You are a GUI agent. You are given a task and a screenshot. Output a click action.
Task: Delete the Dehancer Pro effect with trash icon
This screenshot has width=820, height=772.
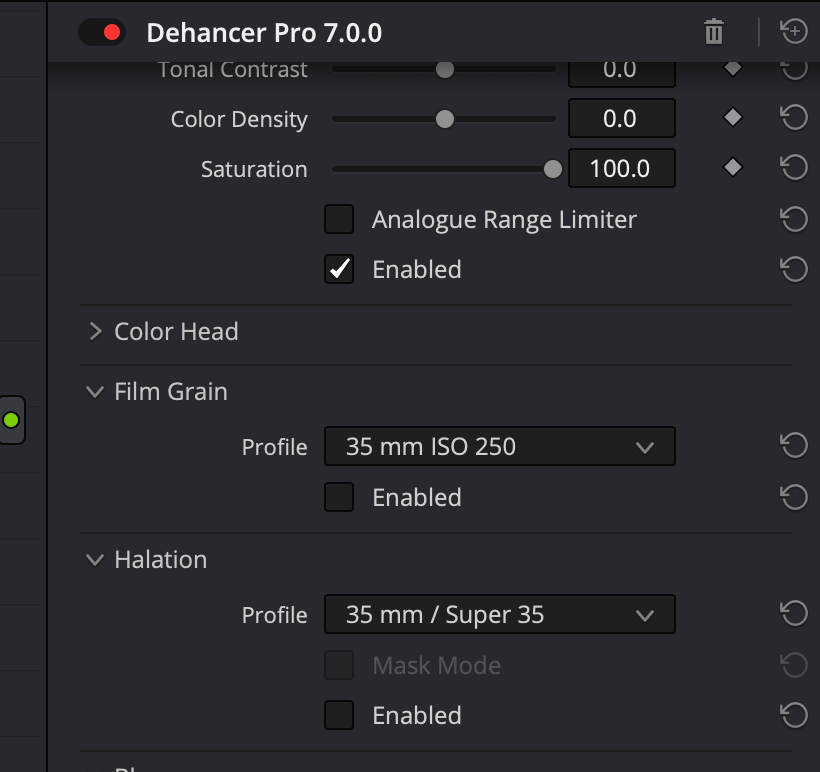[713, 32]
